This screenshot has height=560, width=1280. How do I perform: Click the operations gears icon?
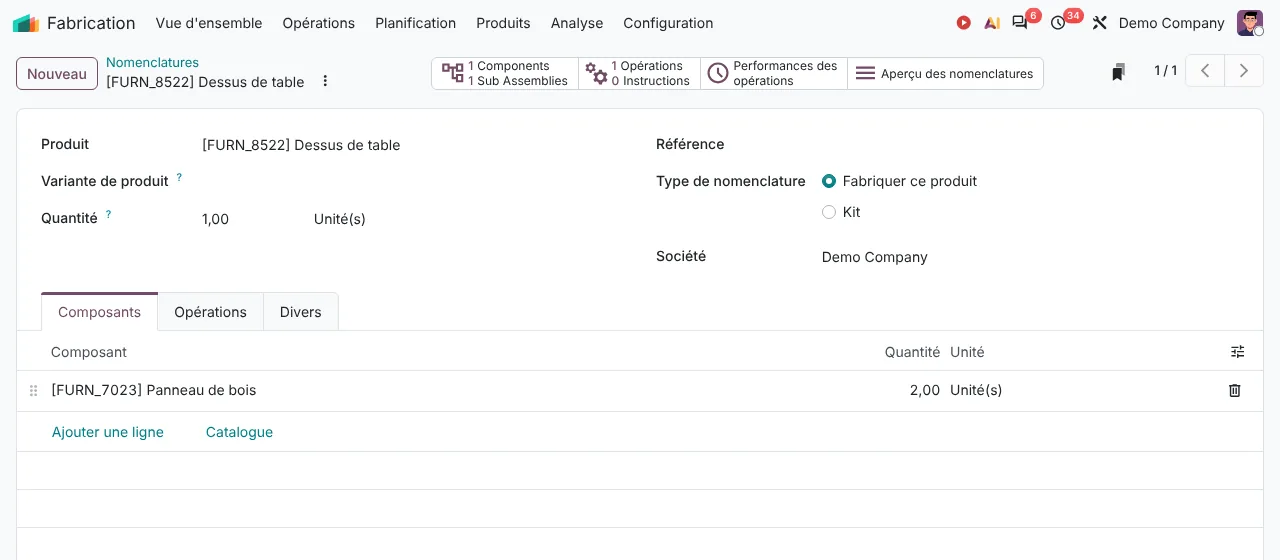pyautogui.click(x=596, y=73)
